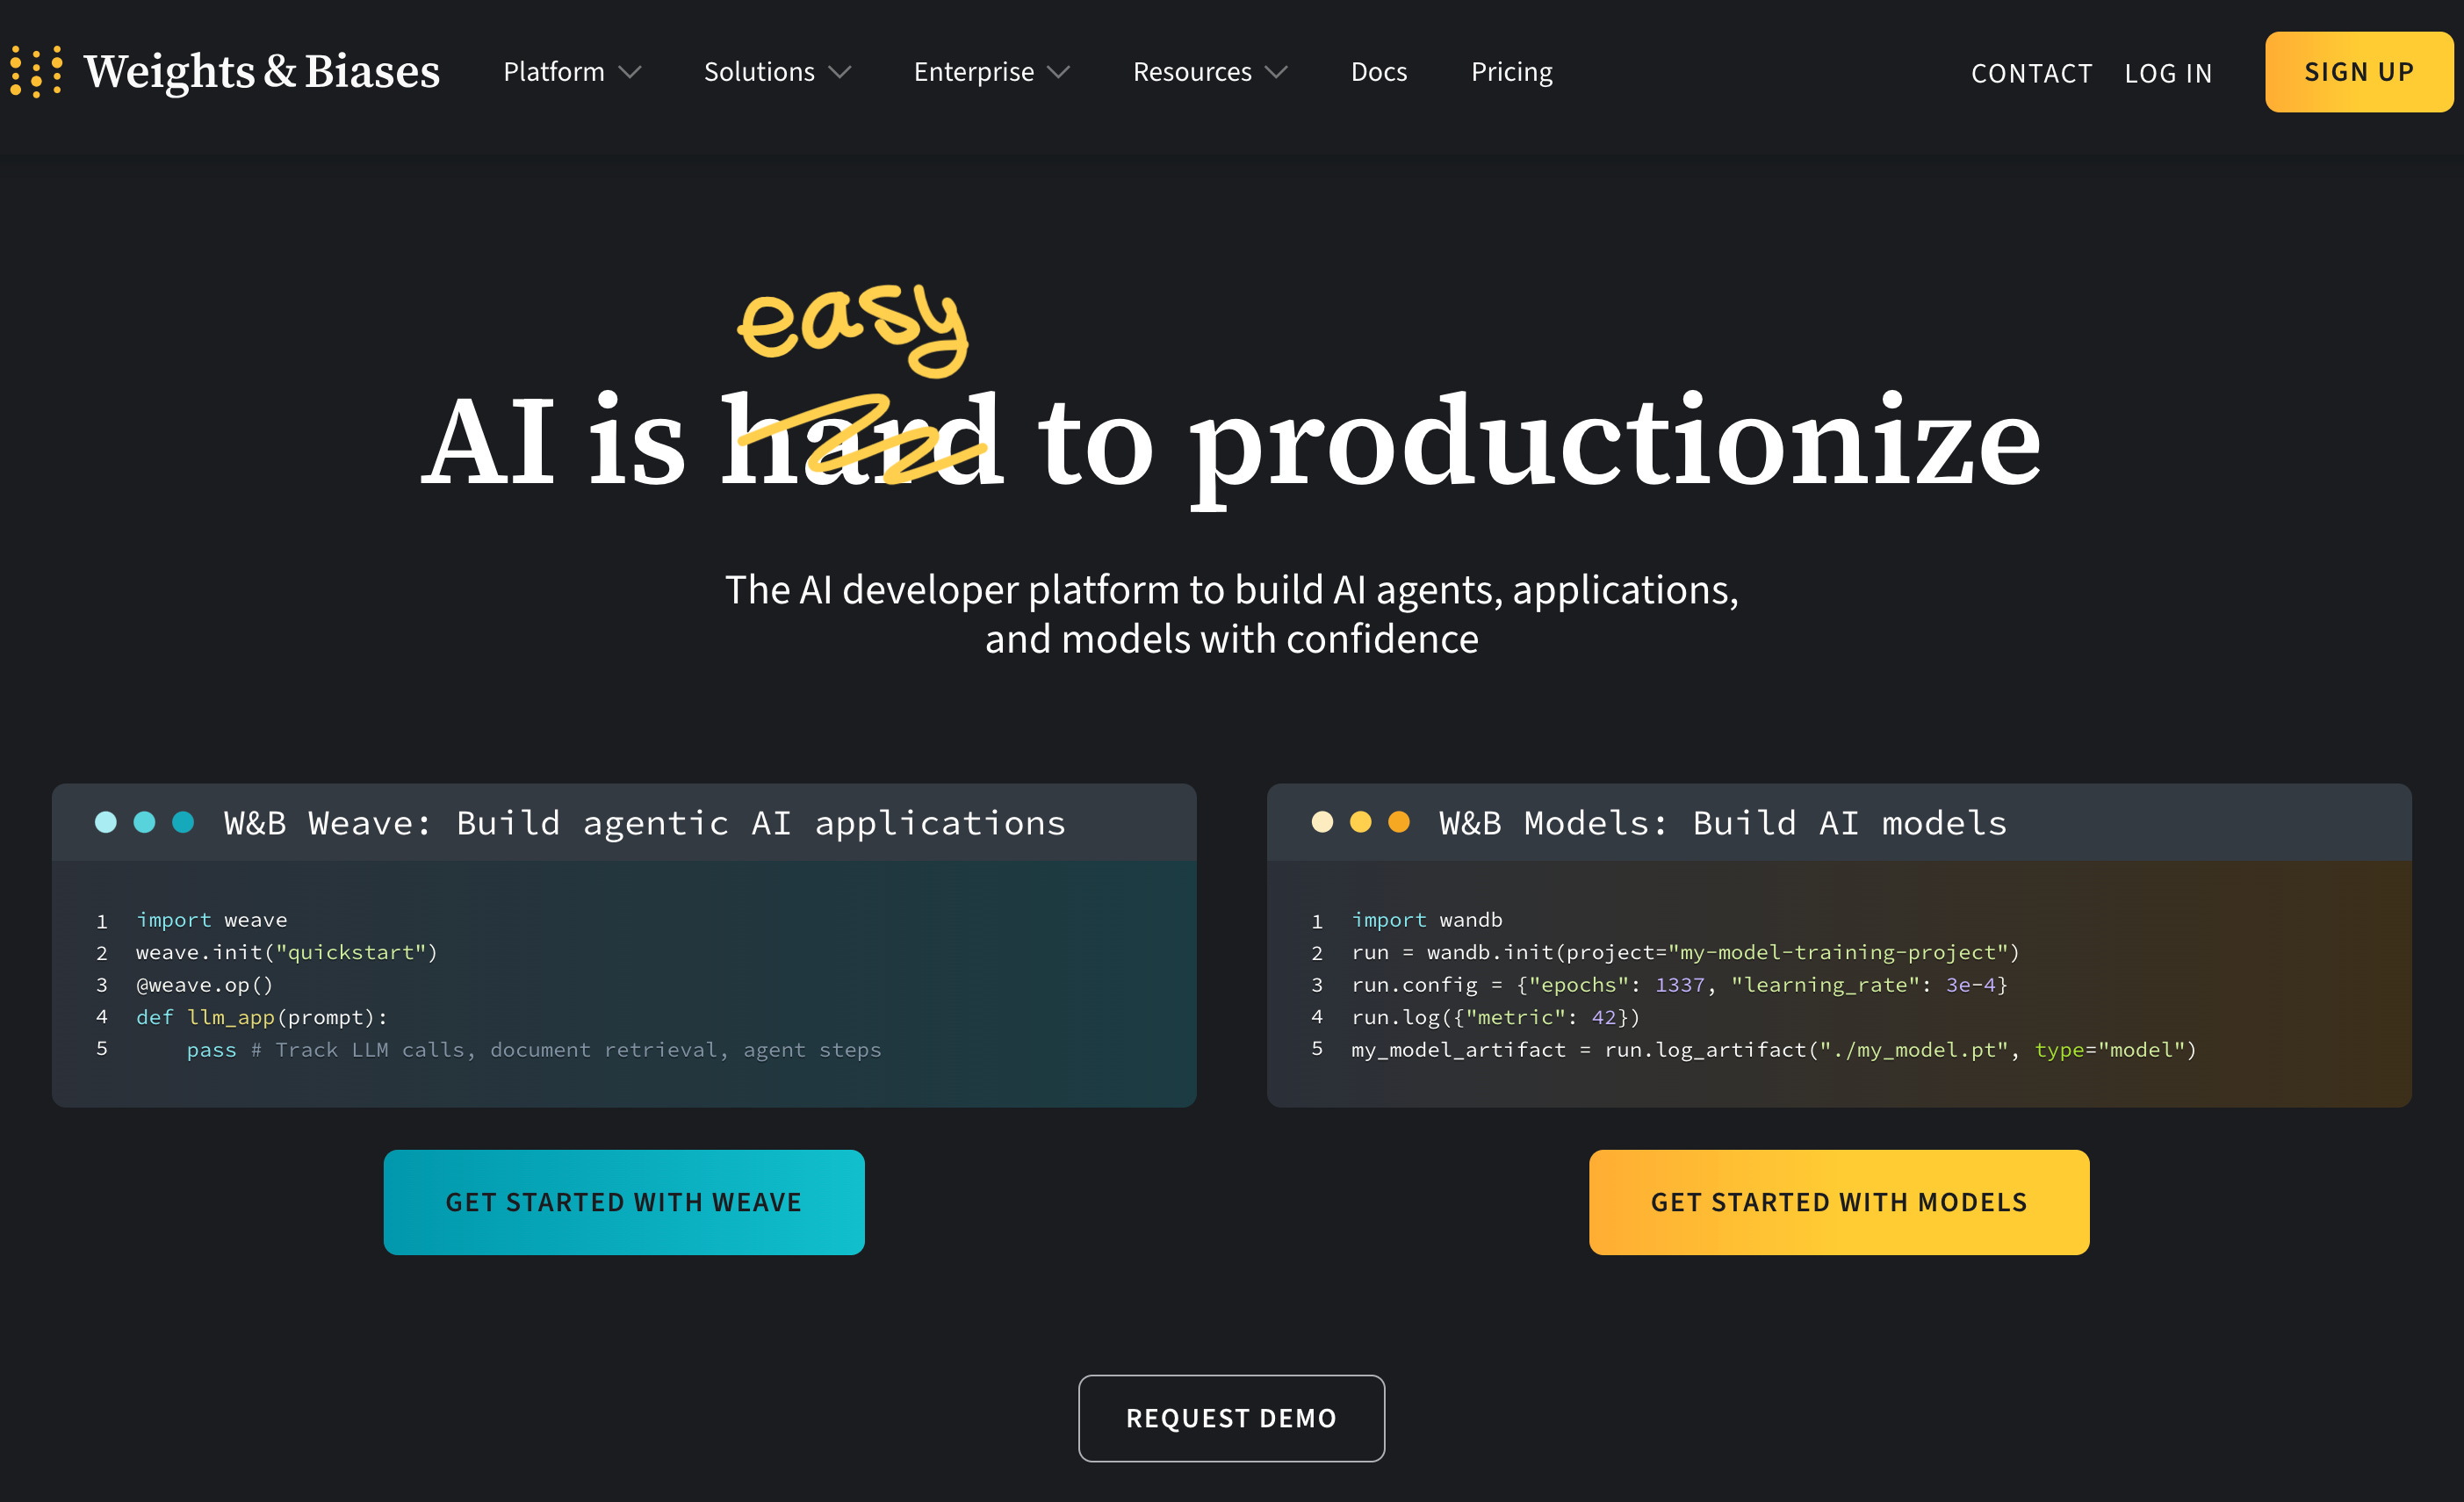Screen dimensions: 2464x1502
Task: Go to the Pricing page
Action: (x=1511, y=72)
